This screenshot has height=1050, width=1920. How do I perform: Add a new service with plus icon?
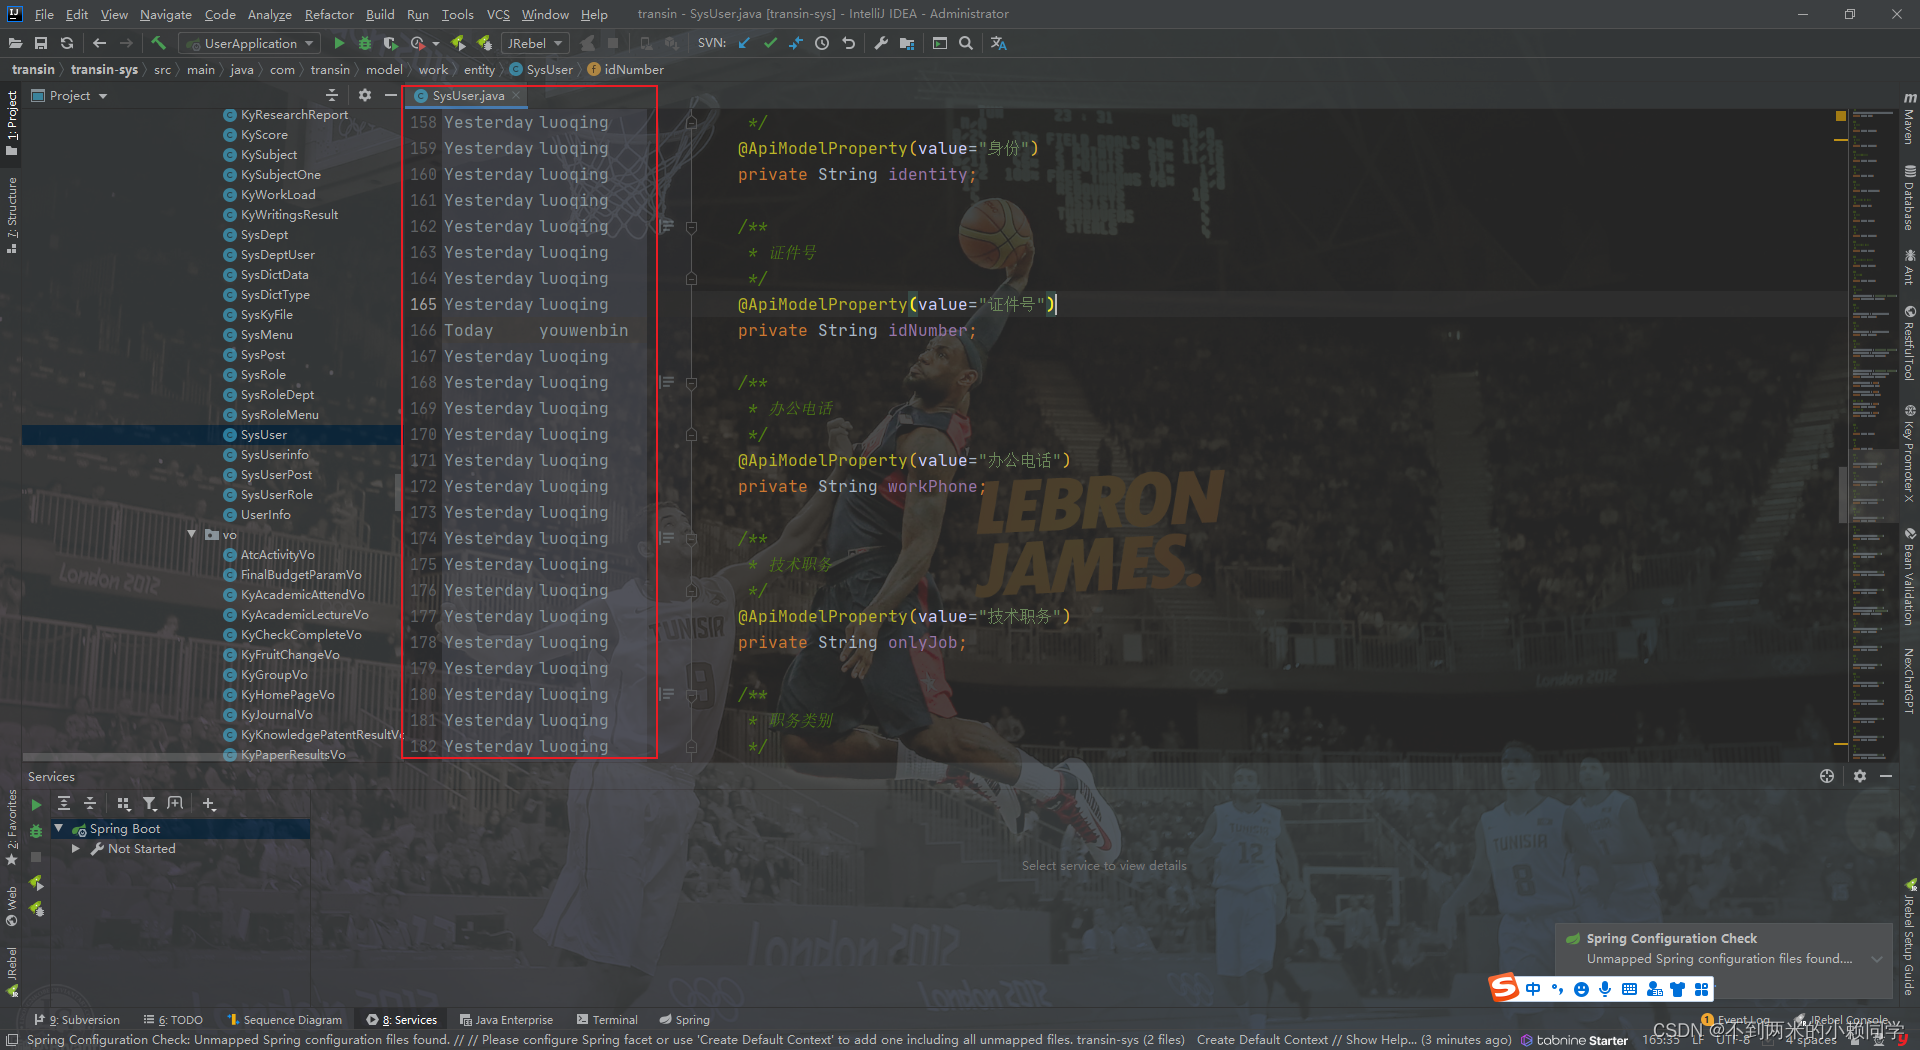click(209, 803)
